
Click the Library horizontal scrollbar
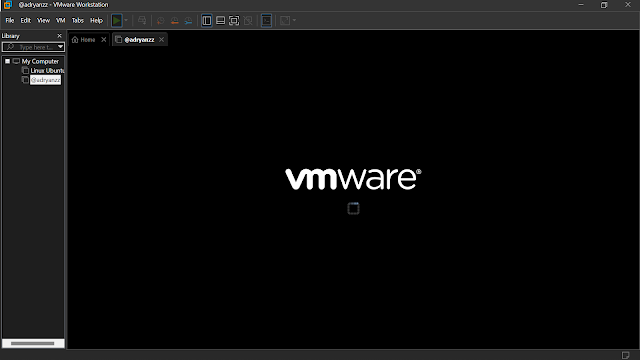point(33,344)
